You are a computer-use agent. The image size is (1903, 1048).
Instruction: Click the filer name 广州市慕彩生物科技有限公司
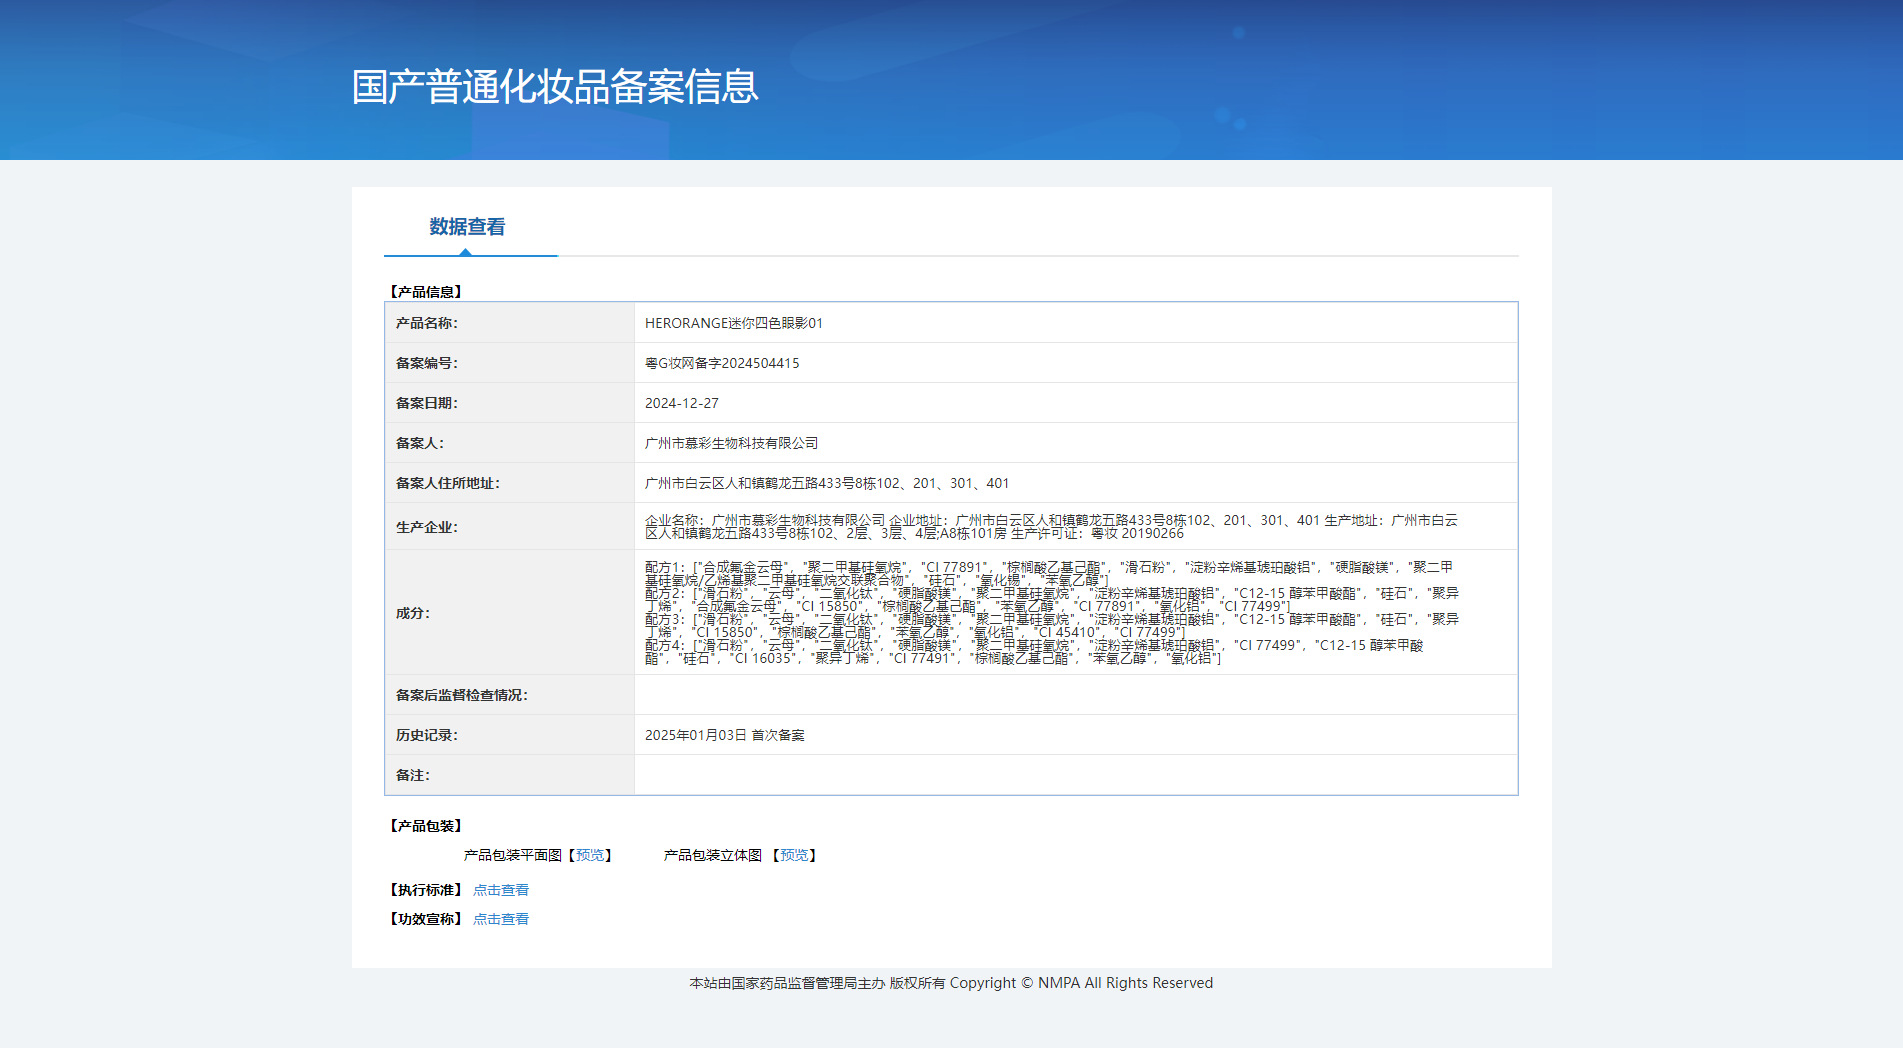click(731, 443)
